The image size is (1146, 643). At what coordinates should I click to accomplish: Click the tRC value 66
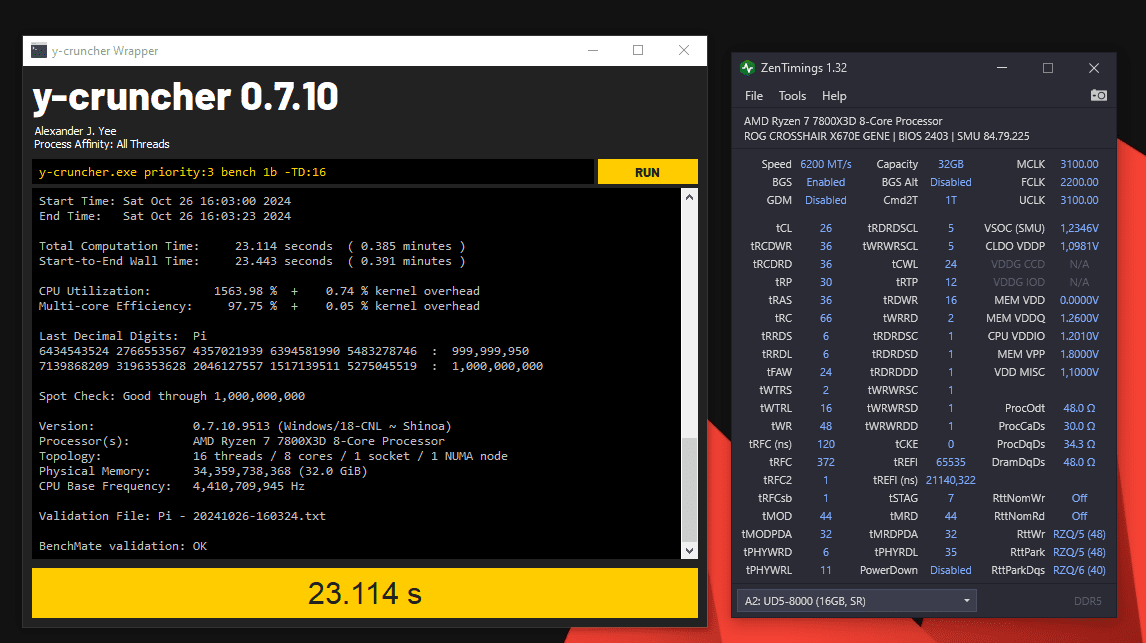(x=826, y=319)
